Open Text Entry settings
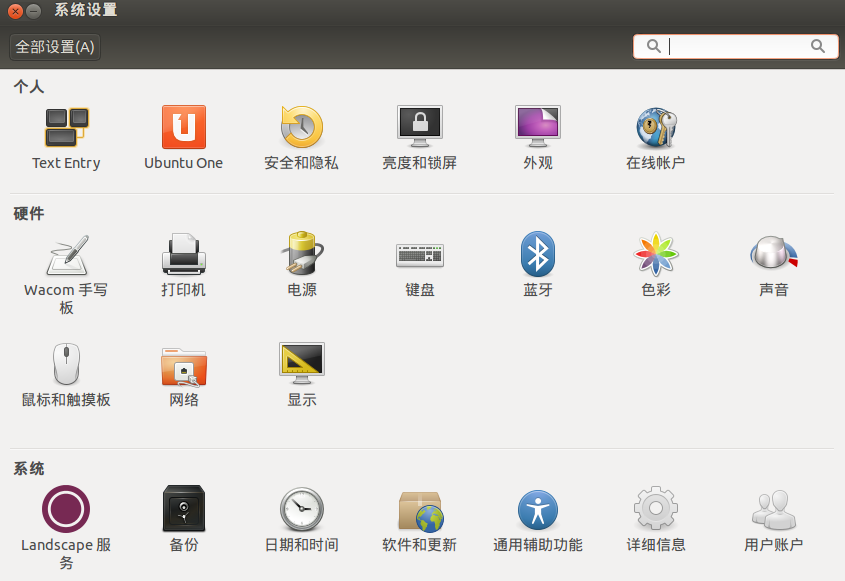Viewport: 845px width, 581px height. (66, 139)
